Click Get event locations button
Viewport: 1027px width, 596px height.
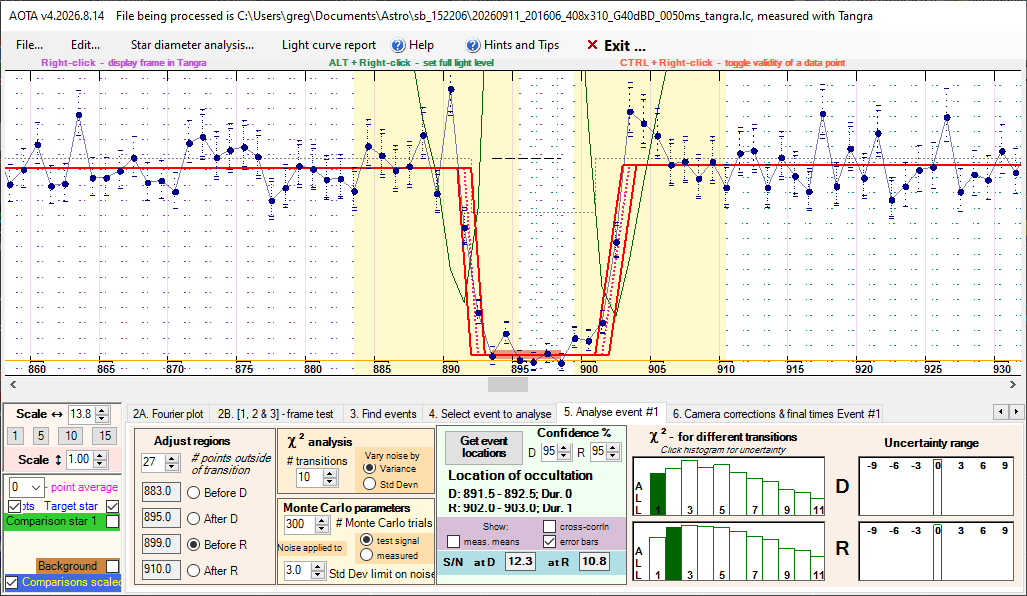click(483, 447)
